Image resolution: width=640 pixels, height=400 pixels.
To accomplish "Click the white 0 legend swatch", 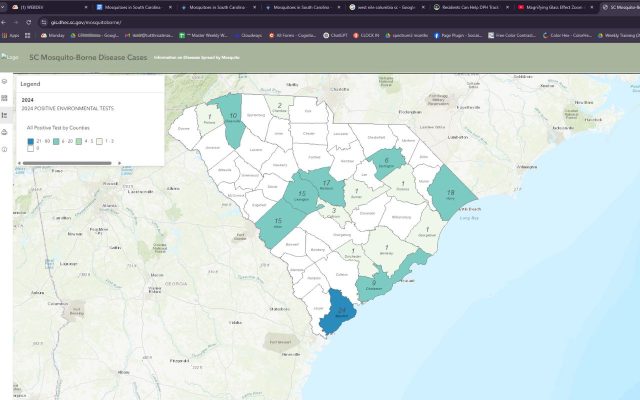I will click(x=31, y=149).
